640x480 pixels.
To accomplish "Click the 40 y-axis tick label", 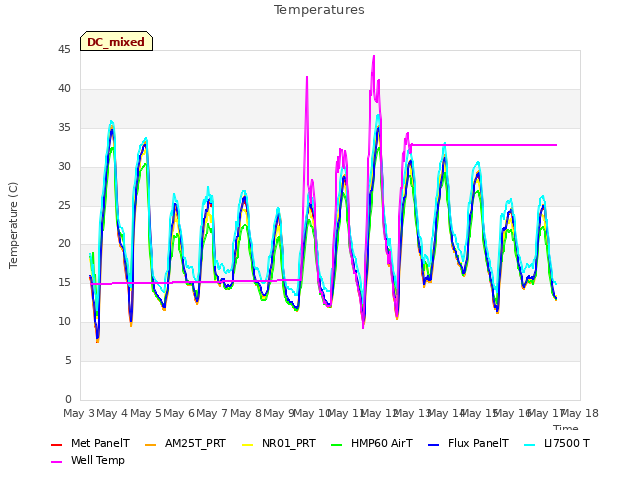I will pyautogui.click(x=64, y=89).
